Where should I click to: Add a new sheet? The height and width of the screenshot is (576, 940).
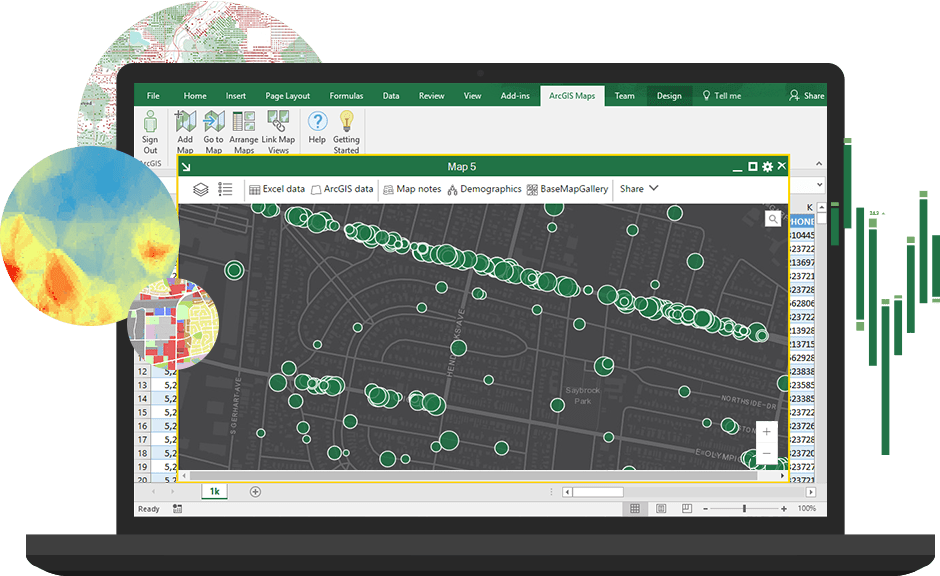pos(255,492)
